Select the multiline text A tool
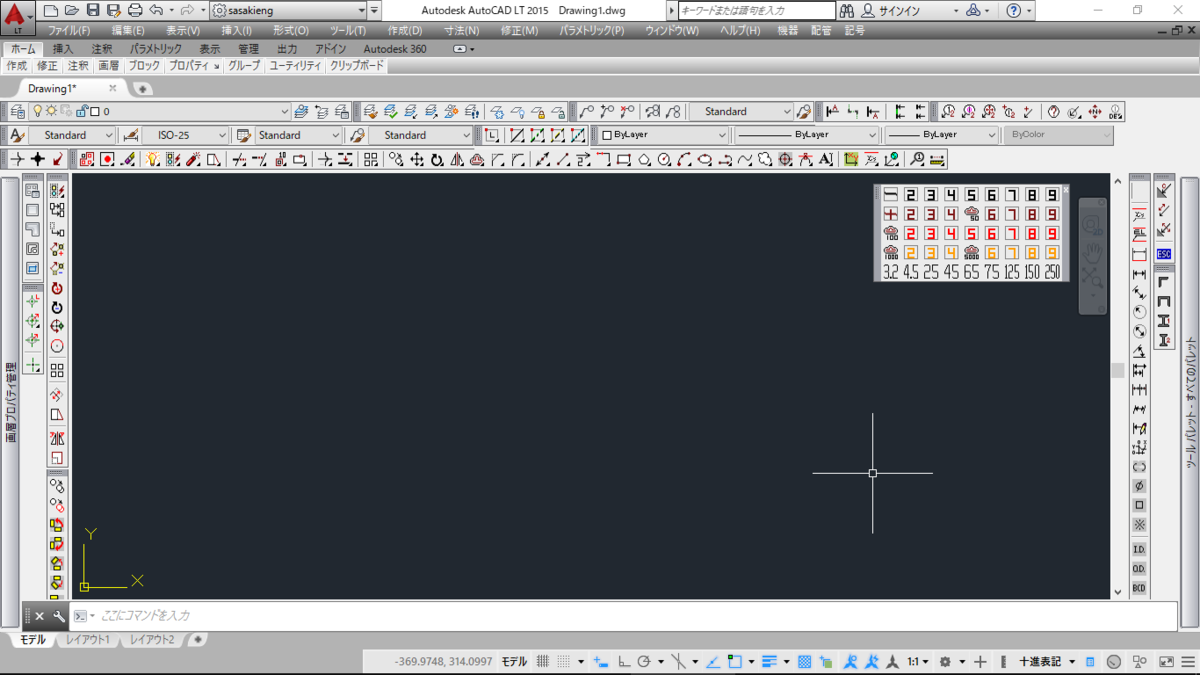 click(x=825, y=159)
